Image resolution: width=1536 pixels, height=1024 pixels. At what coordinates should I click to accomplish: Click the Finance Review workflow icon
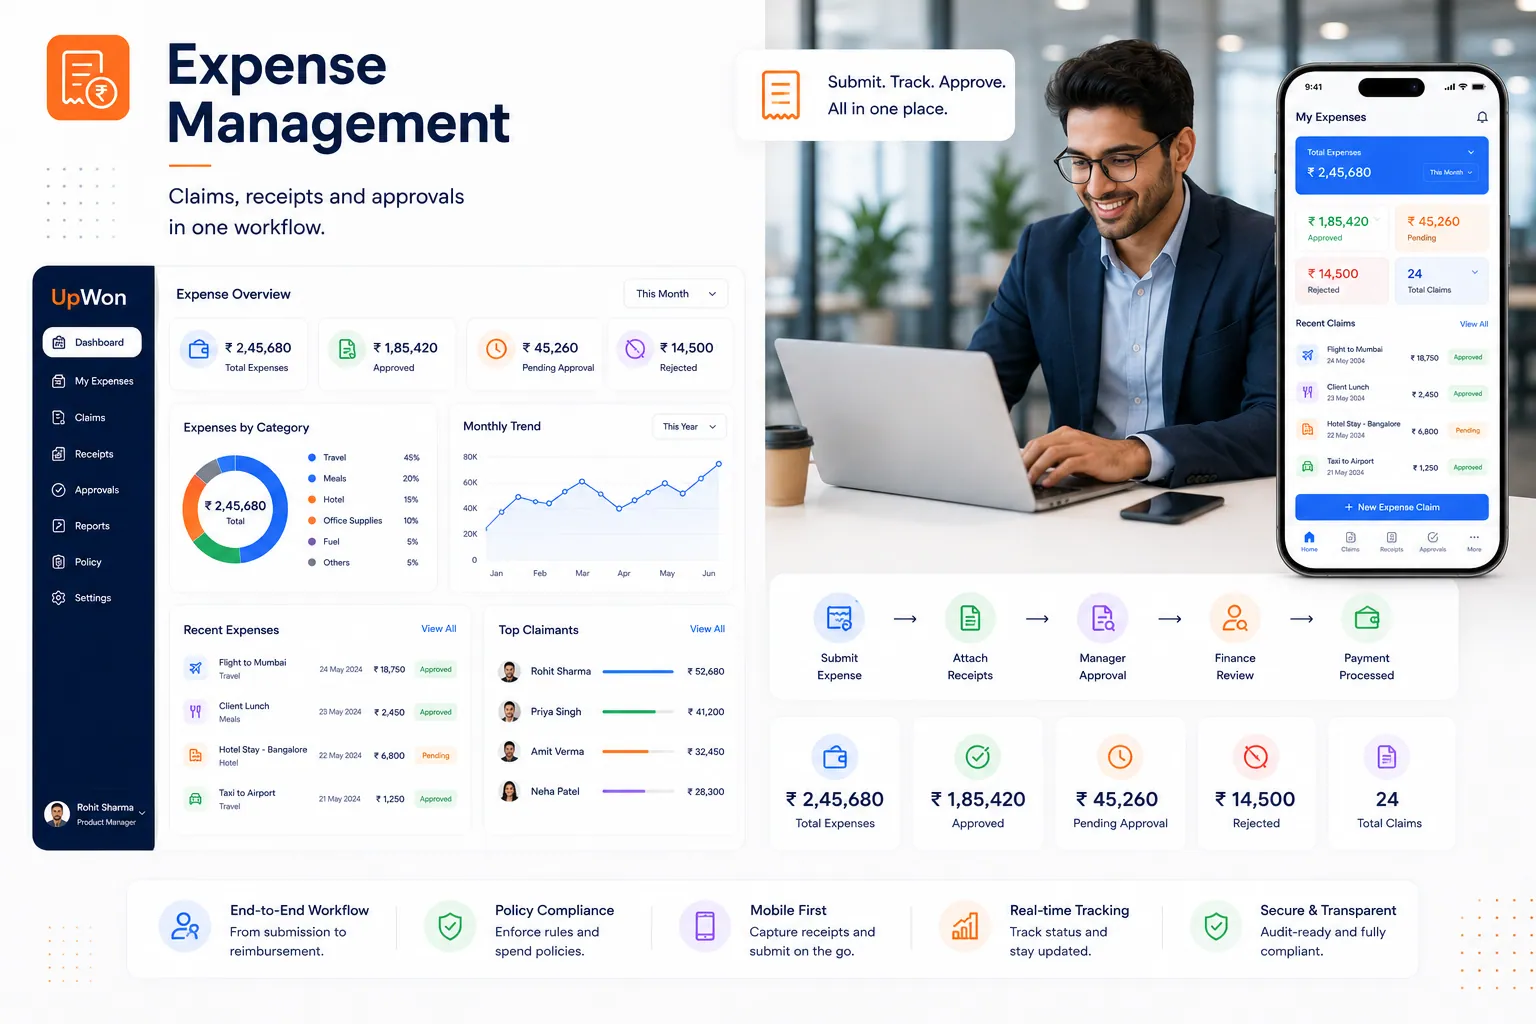point(1235,619)
